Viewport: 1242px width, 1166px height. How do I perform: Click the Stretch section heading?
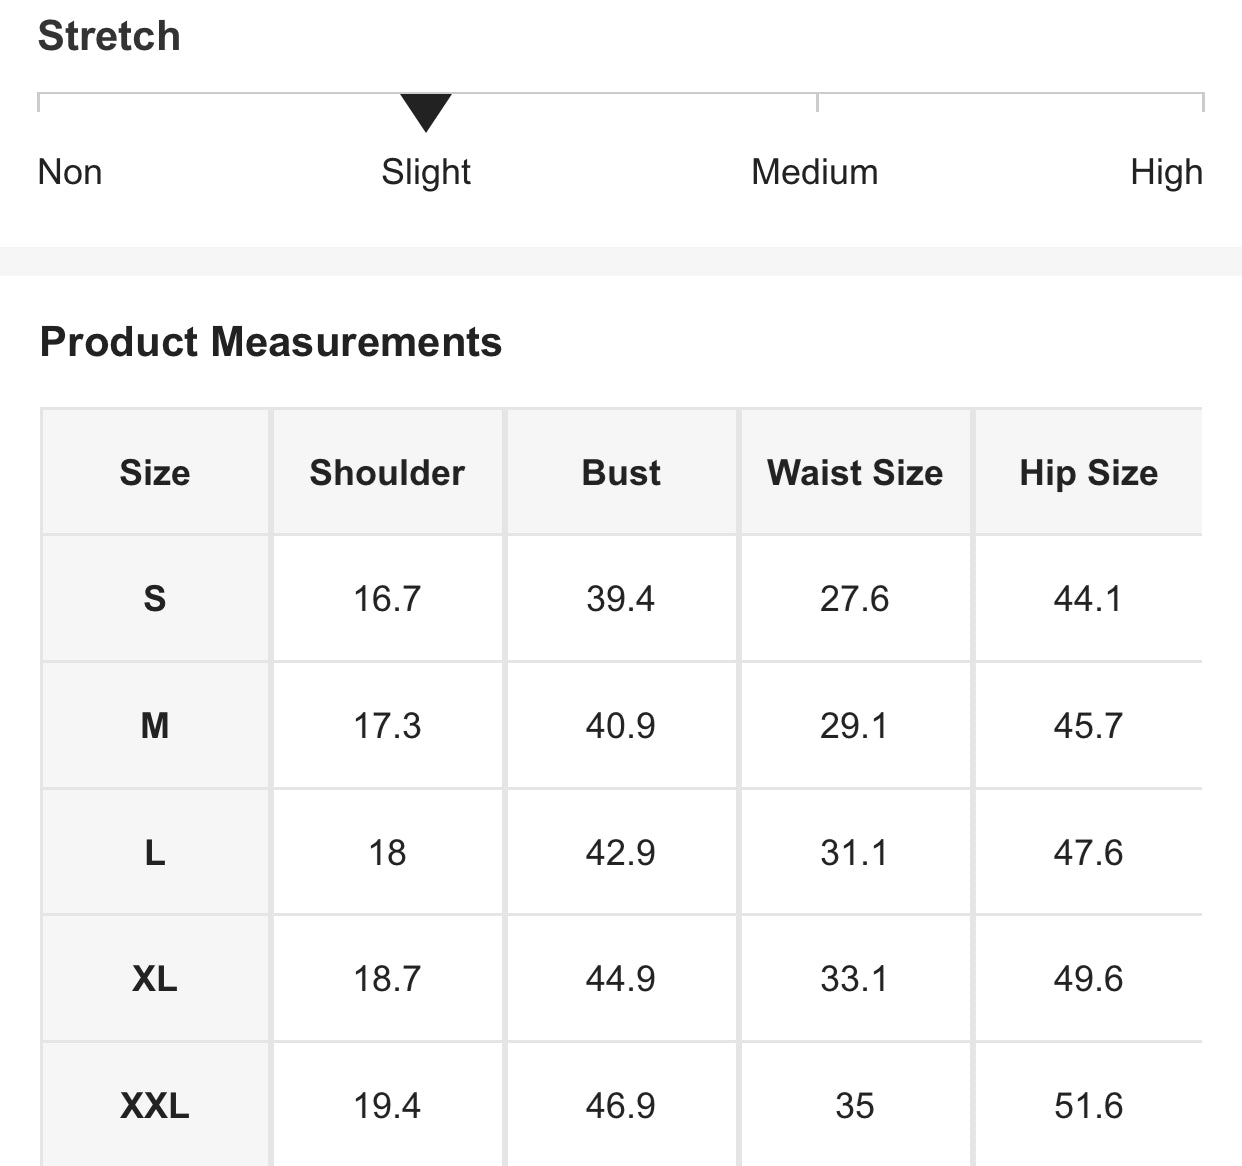click(109, 36)
